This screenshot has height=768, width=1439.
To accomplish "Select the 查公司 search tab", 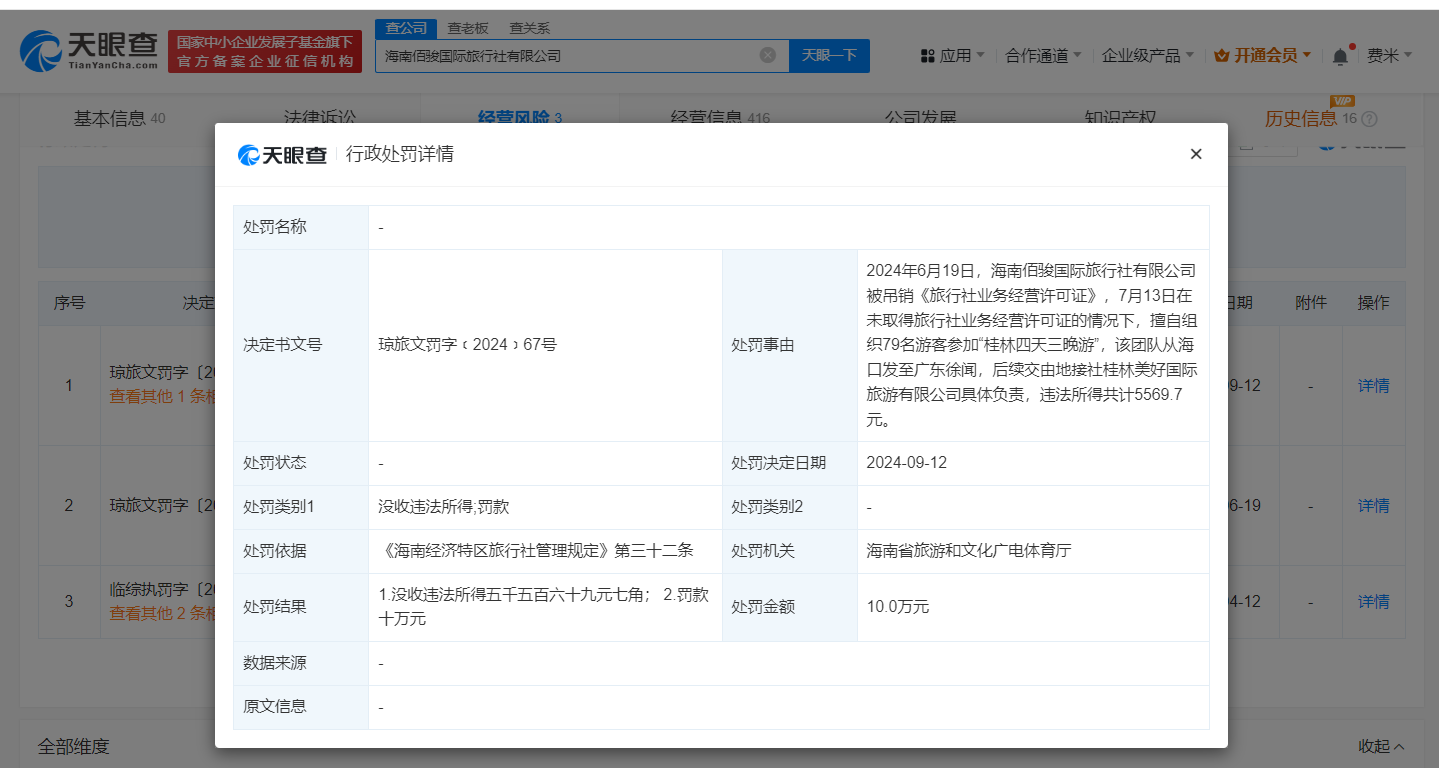I will [x=406, y=29].
